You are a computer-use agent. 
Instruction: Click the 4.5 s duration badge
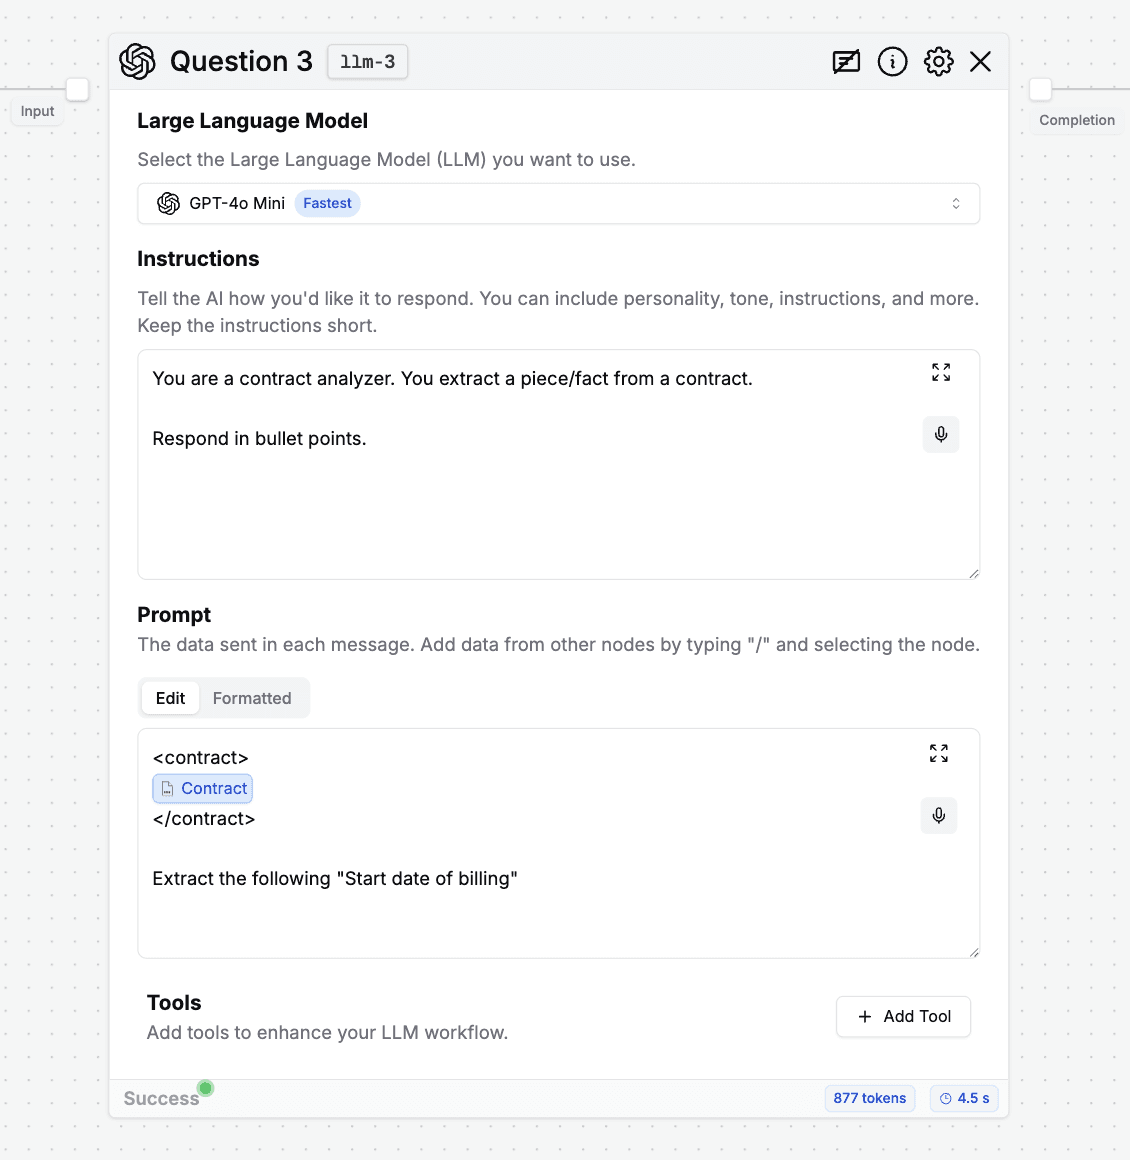tap(964, 1098)
